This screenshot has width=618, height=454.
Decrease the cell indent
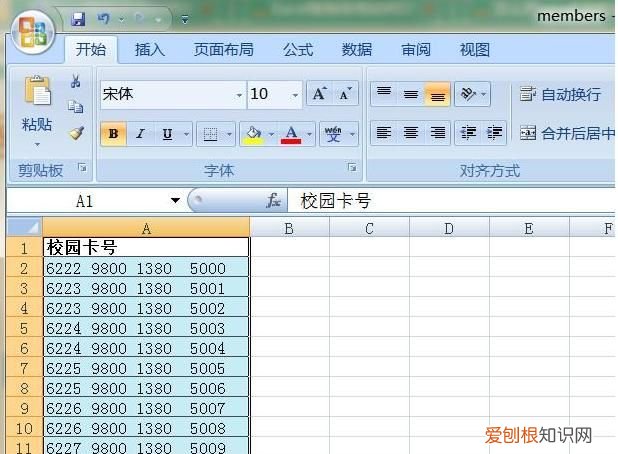pyautogui.click(x=468, y=133)
